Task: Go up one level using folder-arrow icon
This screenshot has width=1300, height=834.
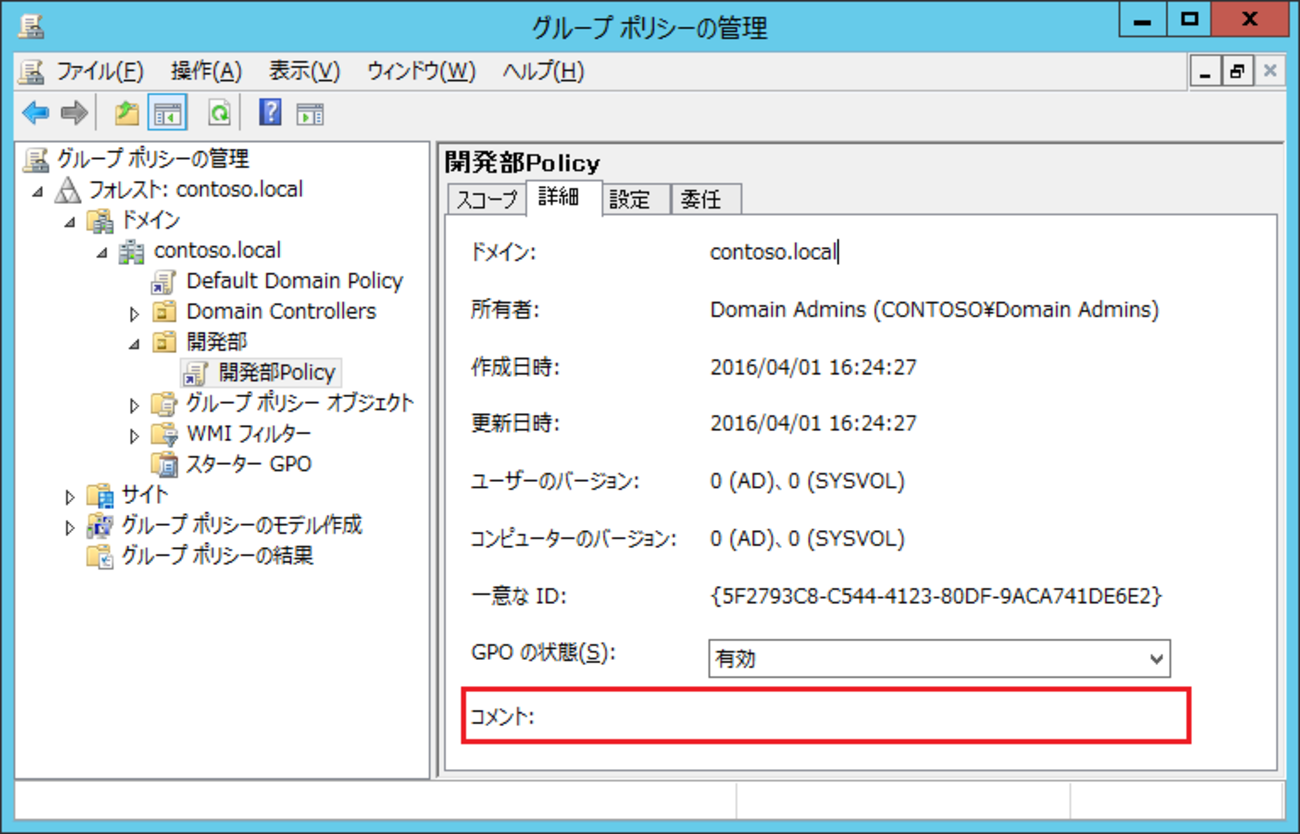Action: point(126,113)
